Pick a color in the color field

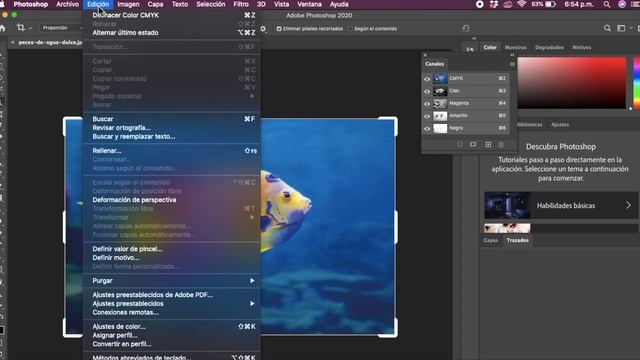571,83
